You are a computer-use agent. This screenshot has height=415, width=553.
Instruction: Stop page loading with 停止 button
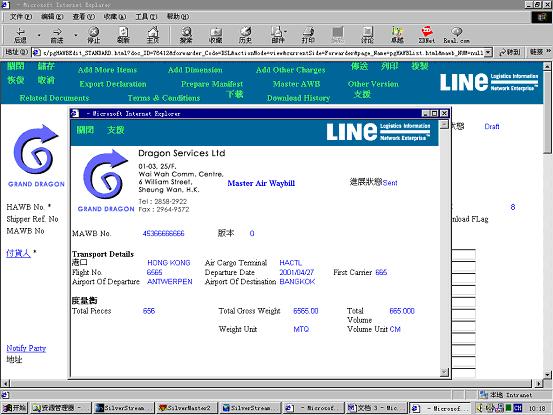pos(94,35)
